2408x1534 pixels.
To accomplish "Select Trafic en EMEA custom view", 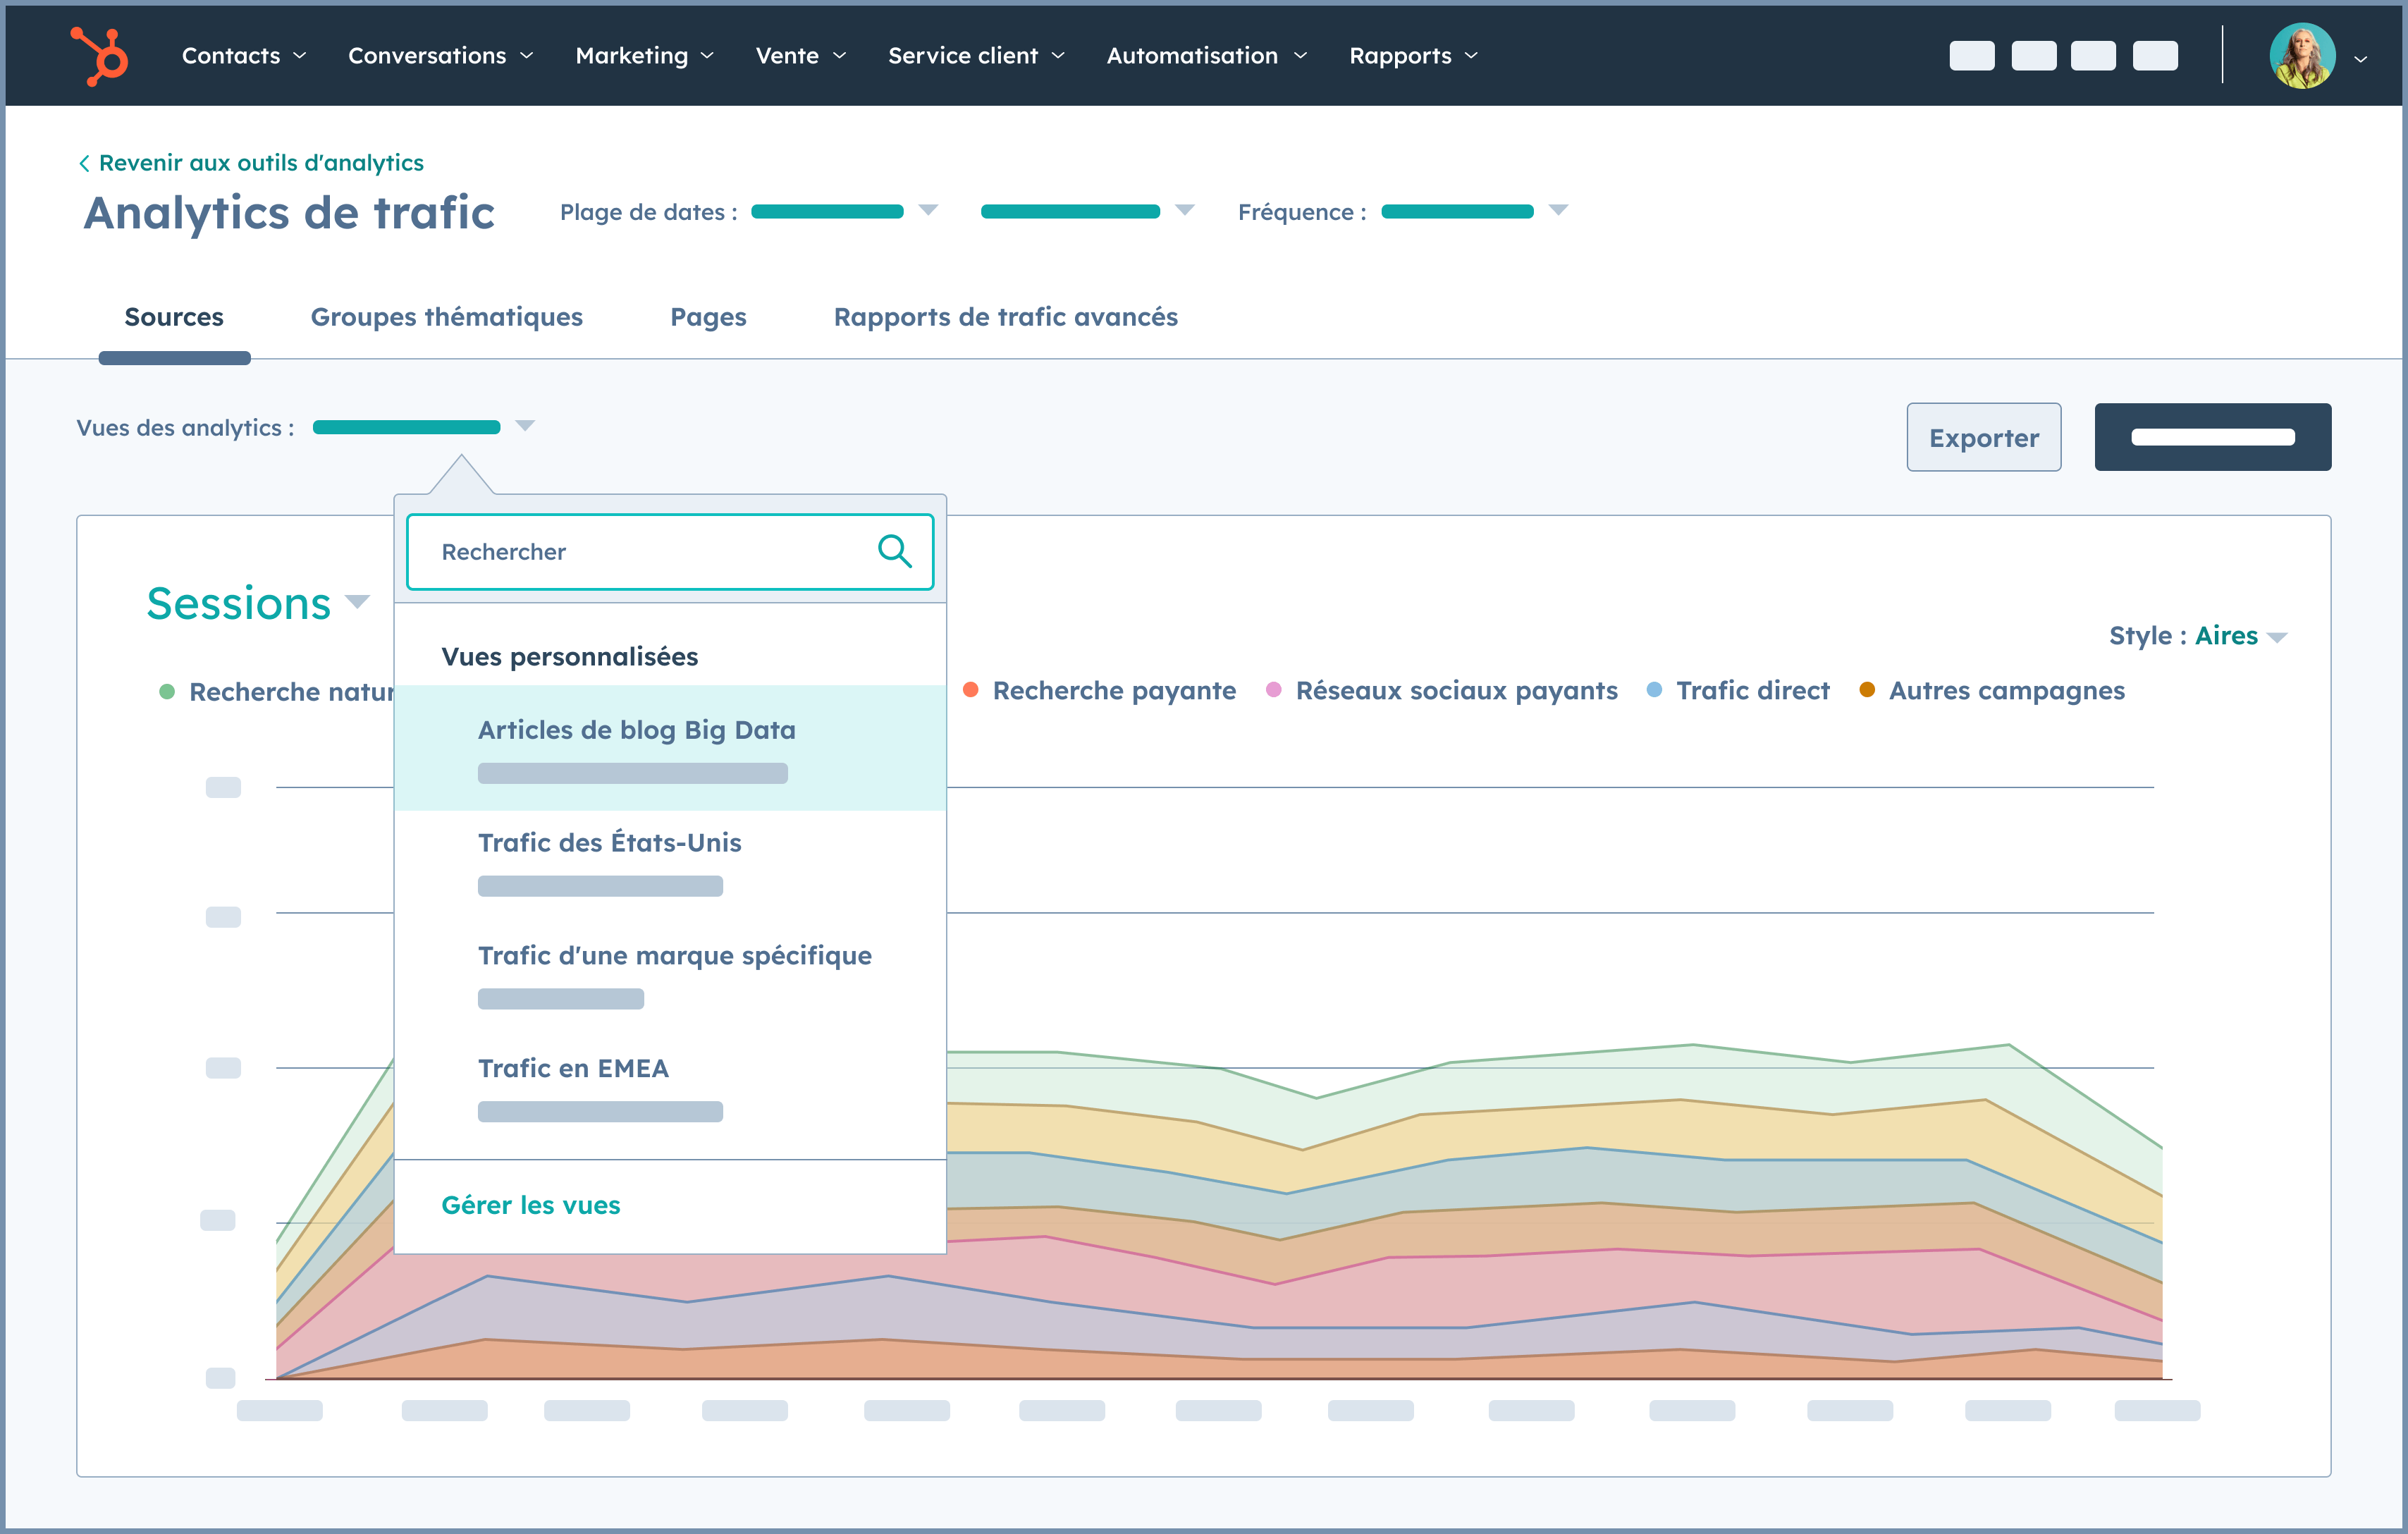I will (574, 1067).
